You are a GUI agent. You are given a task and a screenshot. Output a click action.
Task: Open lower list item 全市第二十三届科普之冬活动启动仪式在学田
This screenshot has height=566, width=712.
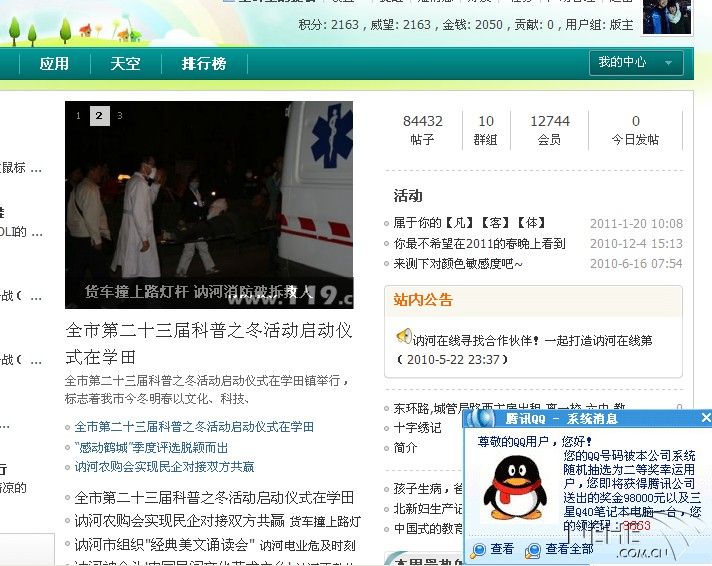pos(214,497)
